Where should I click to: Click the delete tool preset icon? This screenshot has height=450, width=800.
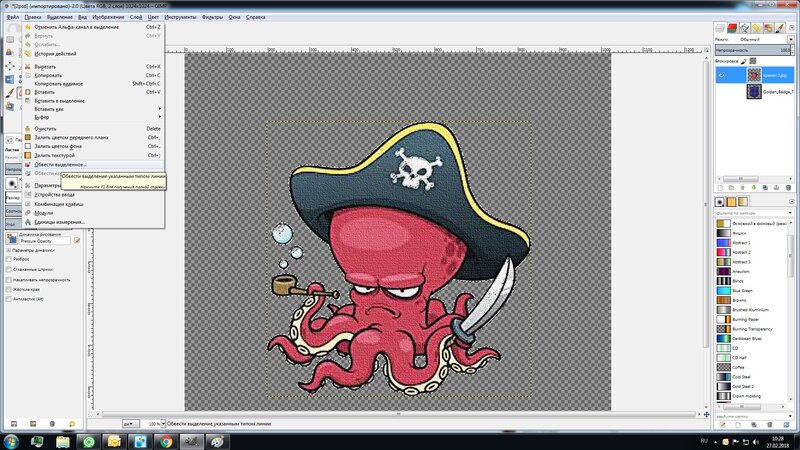pos(52,424)
